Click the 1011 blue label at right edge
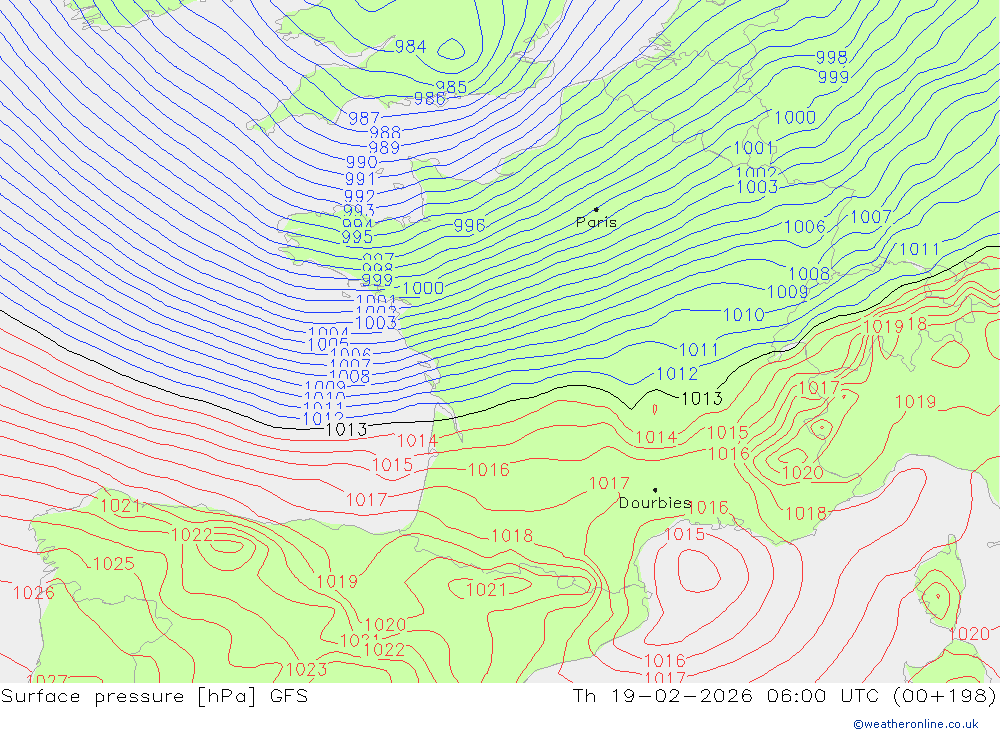The height and width of the screenshot is (733, 1000). tap(919, 249)
